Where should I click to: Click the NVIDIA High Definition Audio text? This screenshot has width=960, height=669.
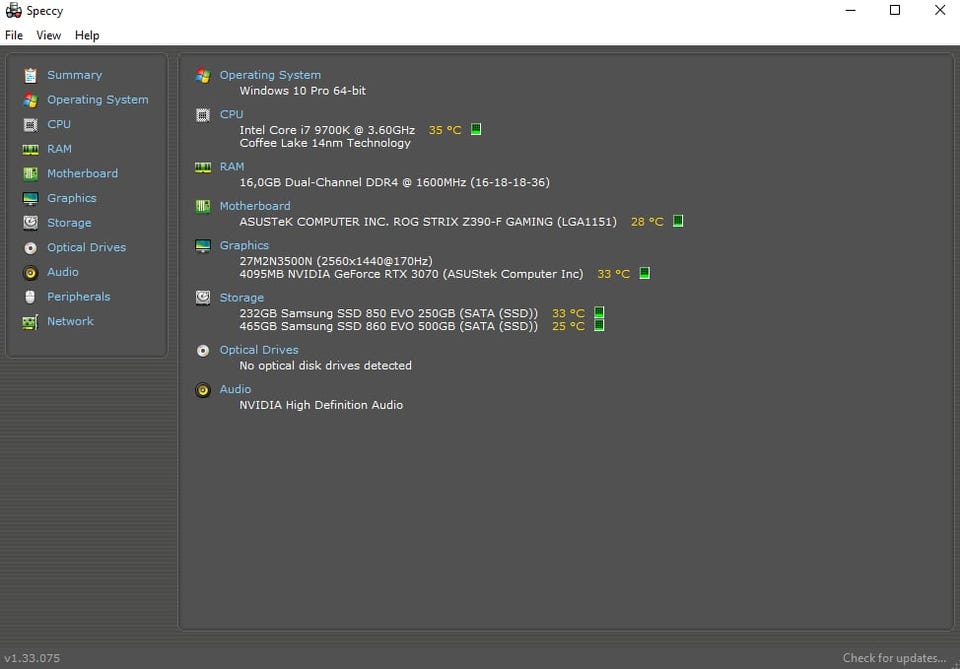tap(321, 405)
